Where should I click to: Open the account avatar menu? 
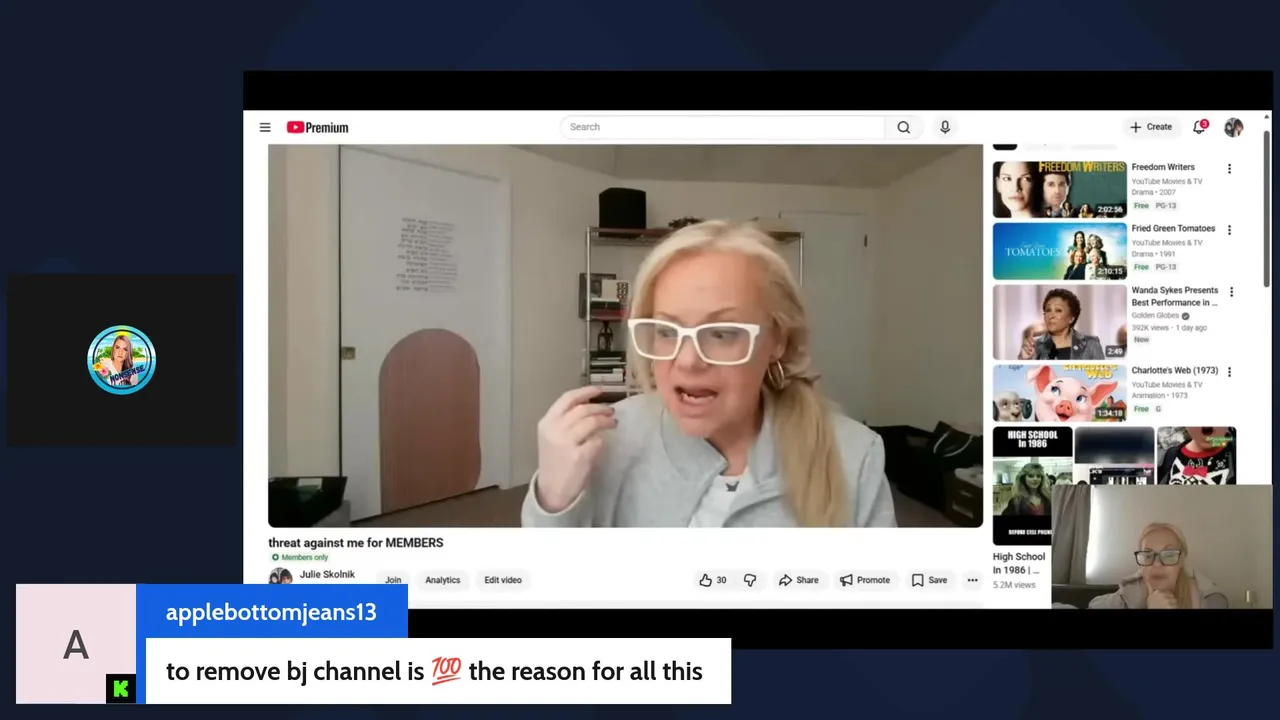[x=1234, y=127]
